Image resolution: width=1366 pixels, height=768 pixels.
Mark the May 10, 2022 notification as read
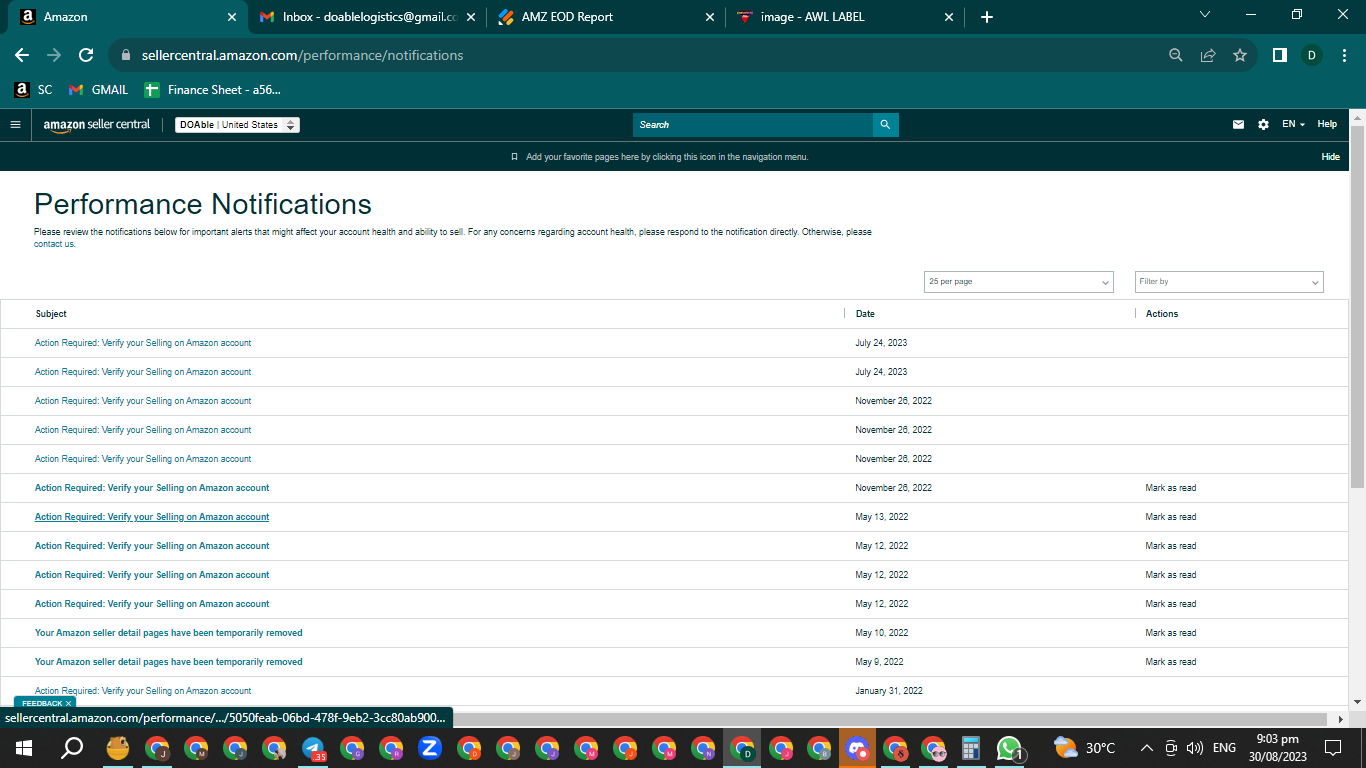[1171, 633]
